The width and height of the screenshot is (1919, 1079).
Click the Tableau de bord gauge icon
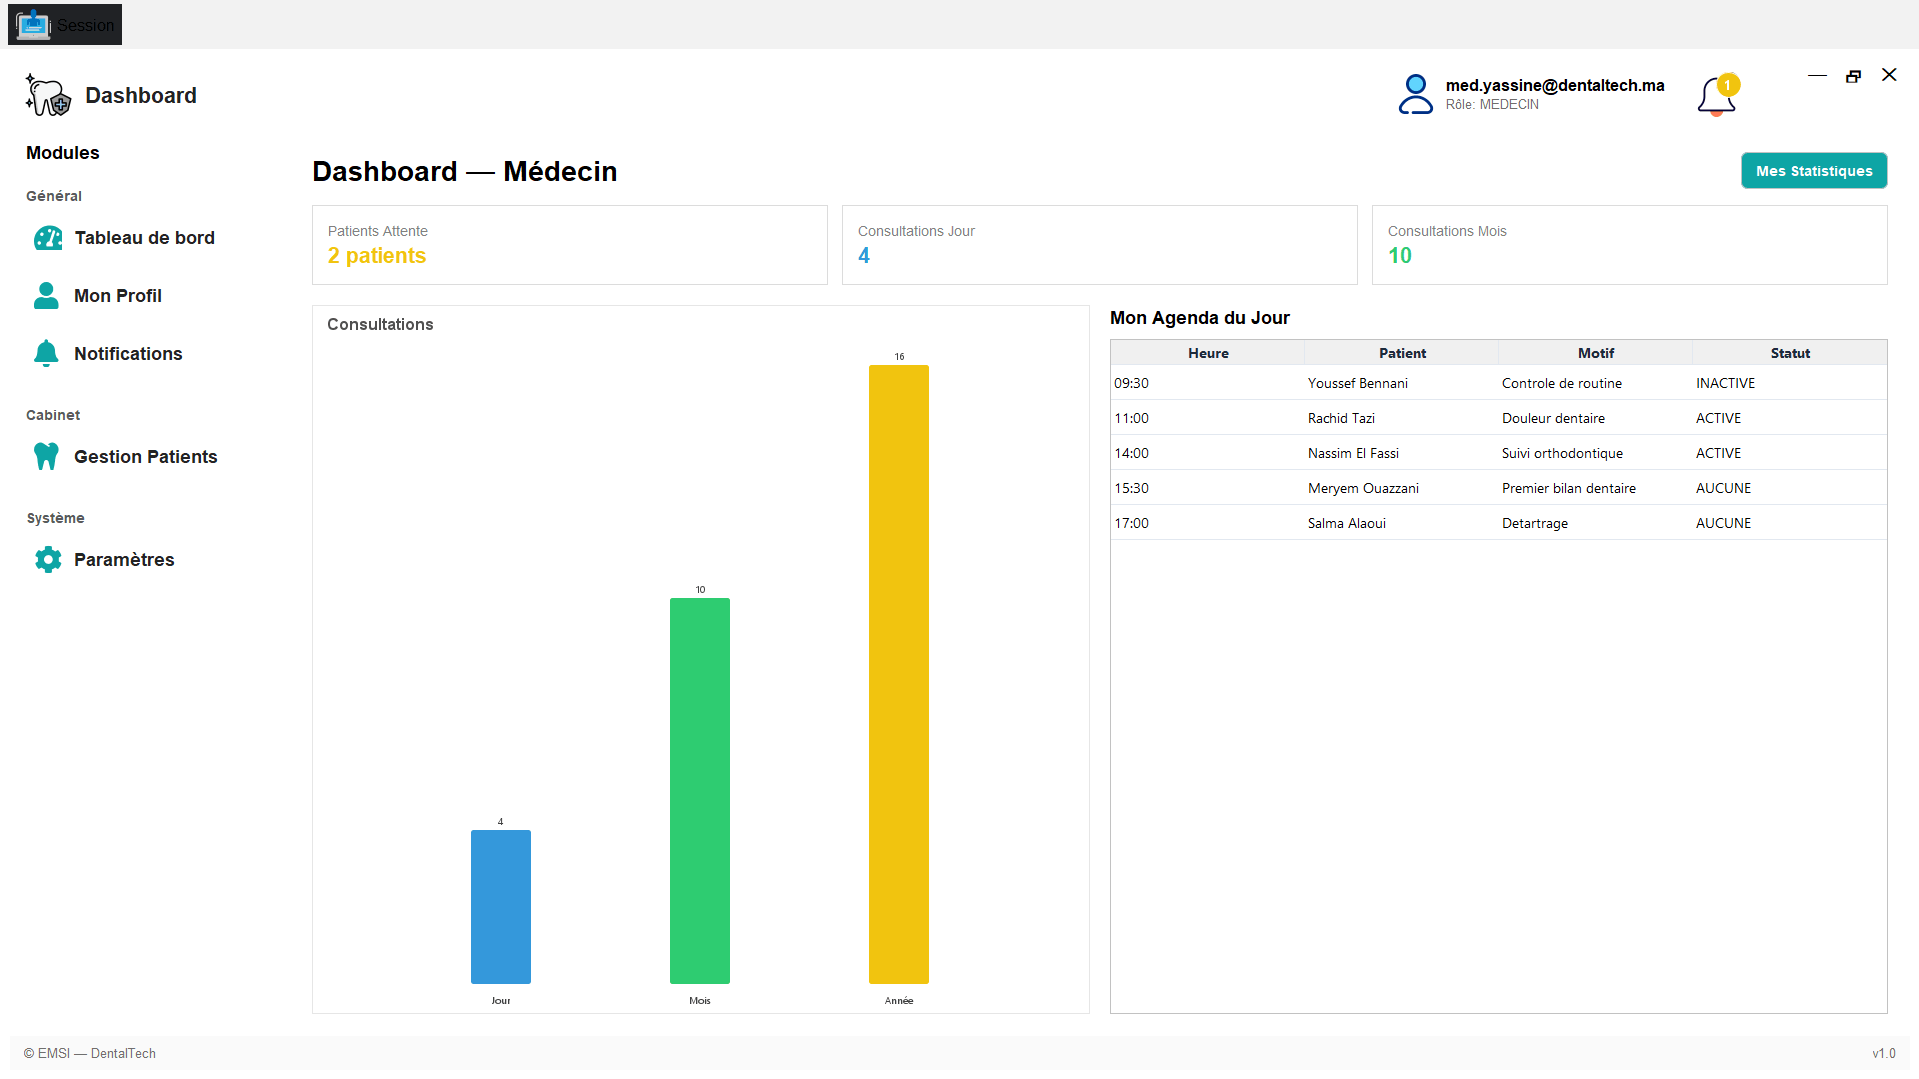(48, 238)
